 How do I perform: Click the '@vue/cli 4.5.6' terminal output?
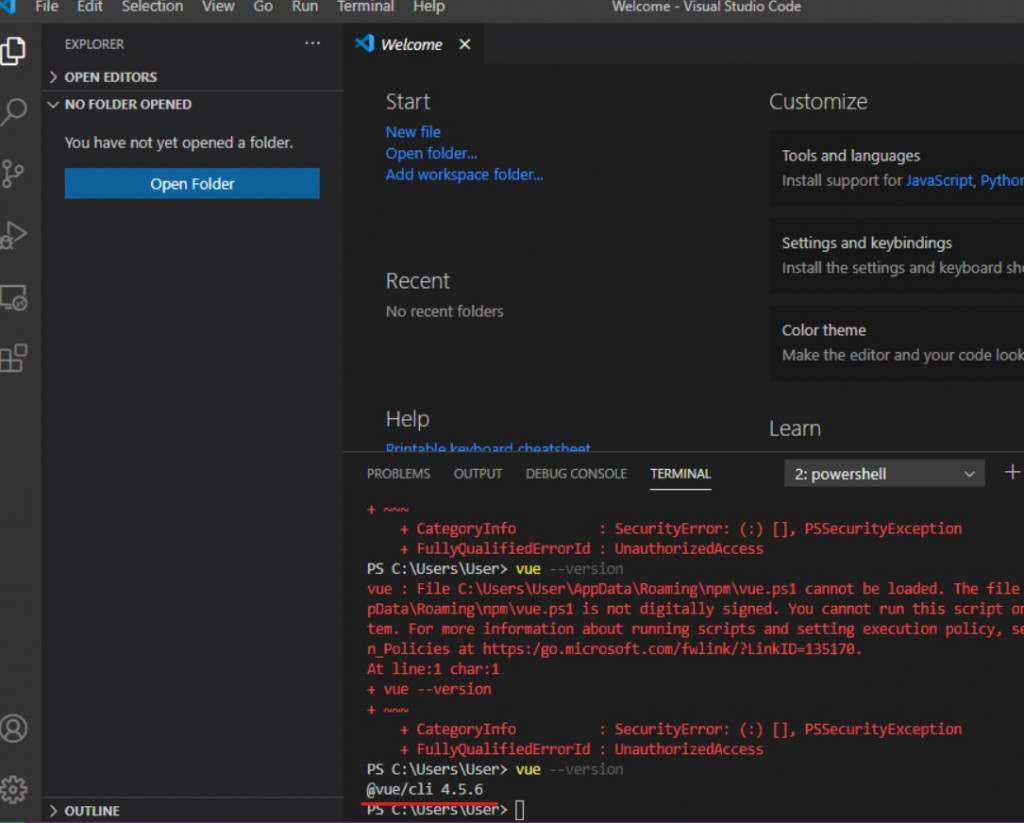[424, 789]
